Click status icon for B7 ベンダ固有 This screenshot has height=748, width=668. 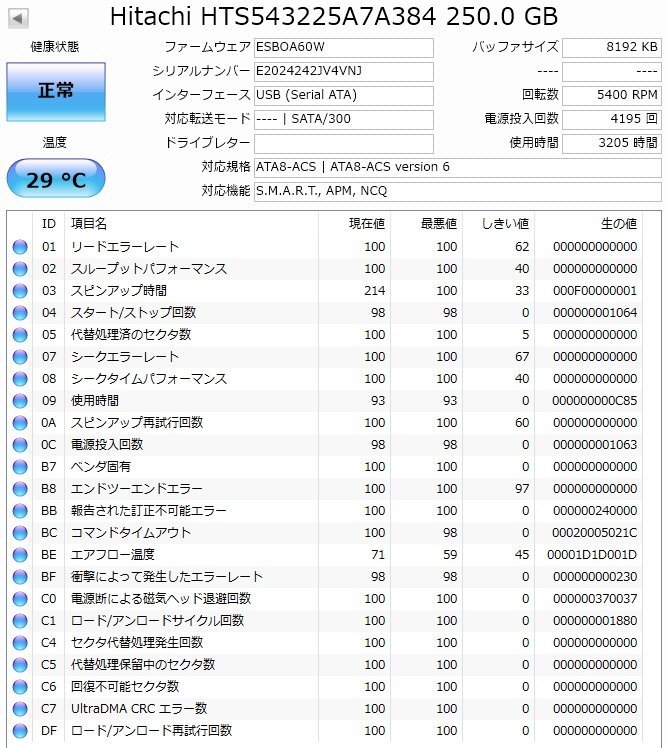(x=20, y=467)
